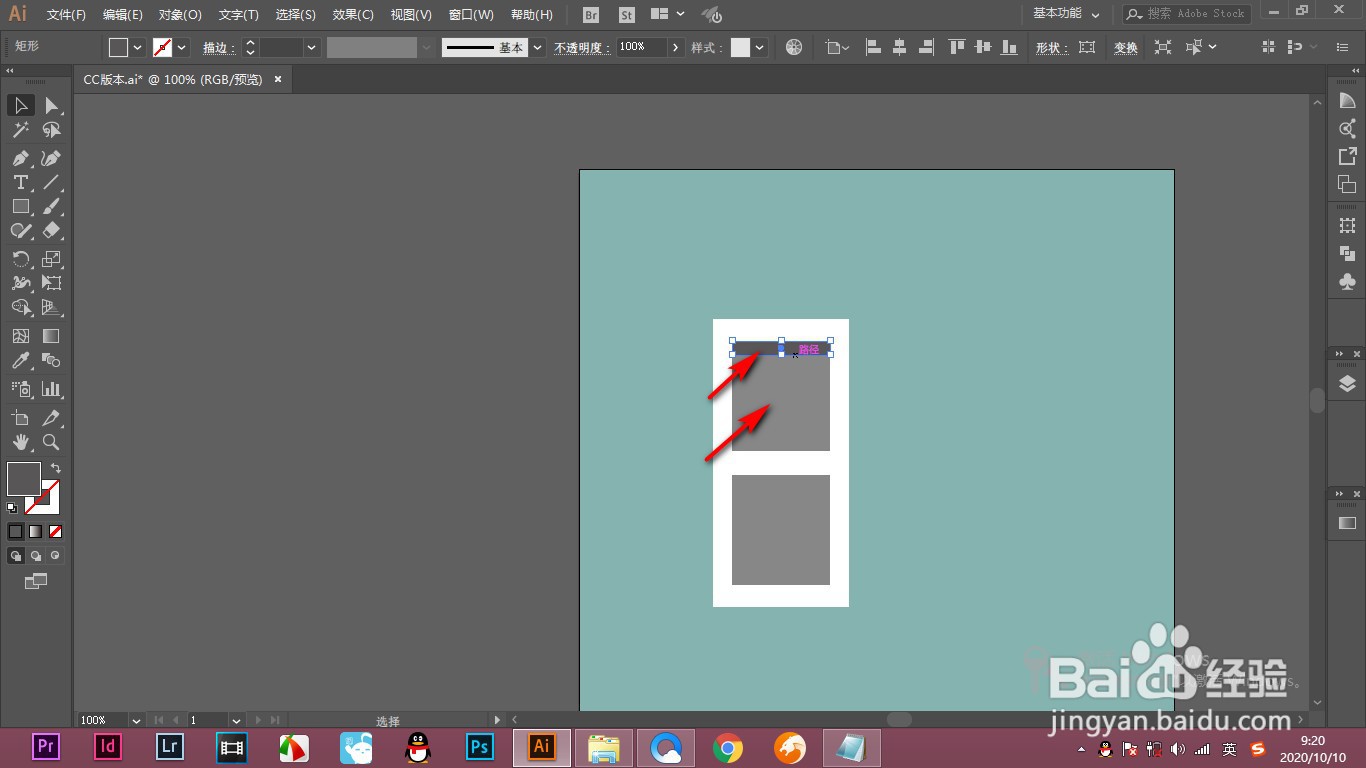Open the 效果(C) menu
The height and width of the screenshot is (768, 1366).
point(353,15)
